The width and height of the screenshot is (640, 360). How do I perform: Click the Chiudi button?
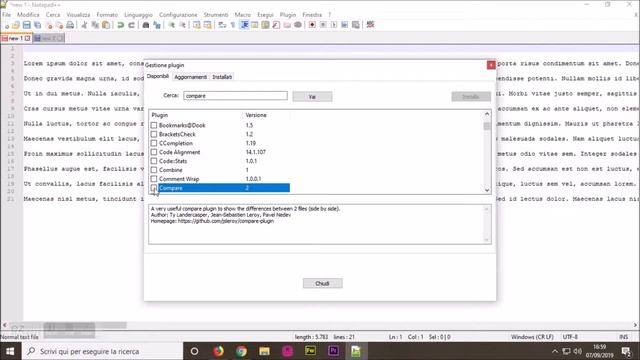coord(322,283)
